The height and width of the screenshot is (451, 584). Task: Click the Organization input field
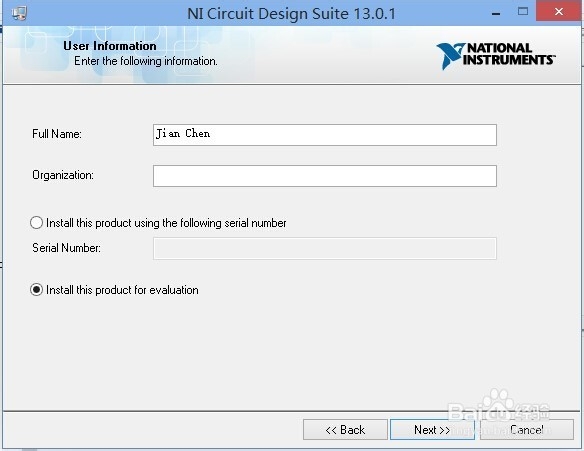click(324, 176)
